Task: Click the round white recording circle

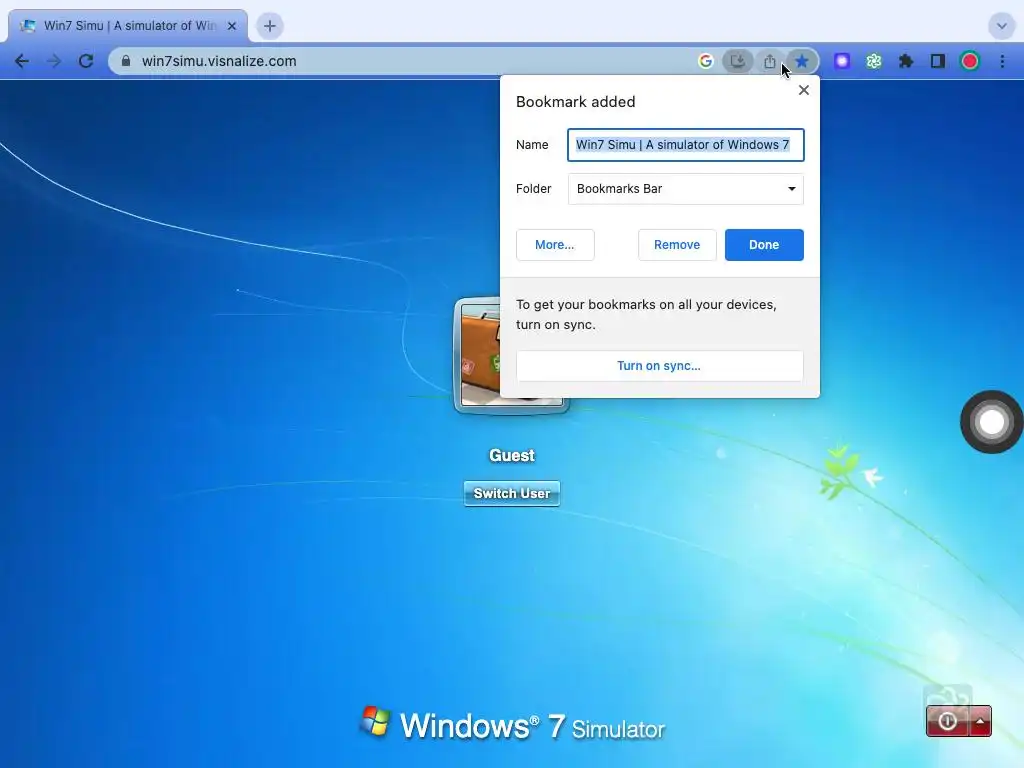Action: click(992, 422)
